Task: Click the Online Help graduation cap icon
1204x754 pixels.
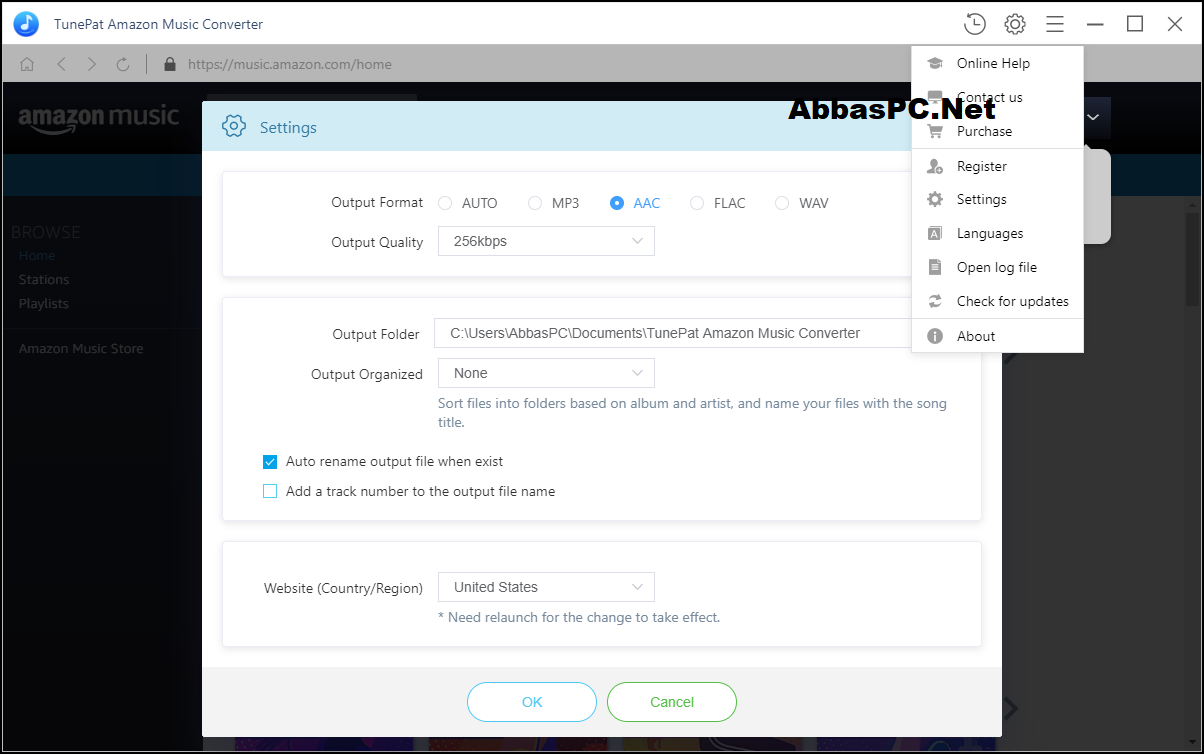Action: (x=935, y=63)
